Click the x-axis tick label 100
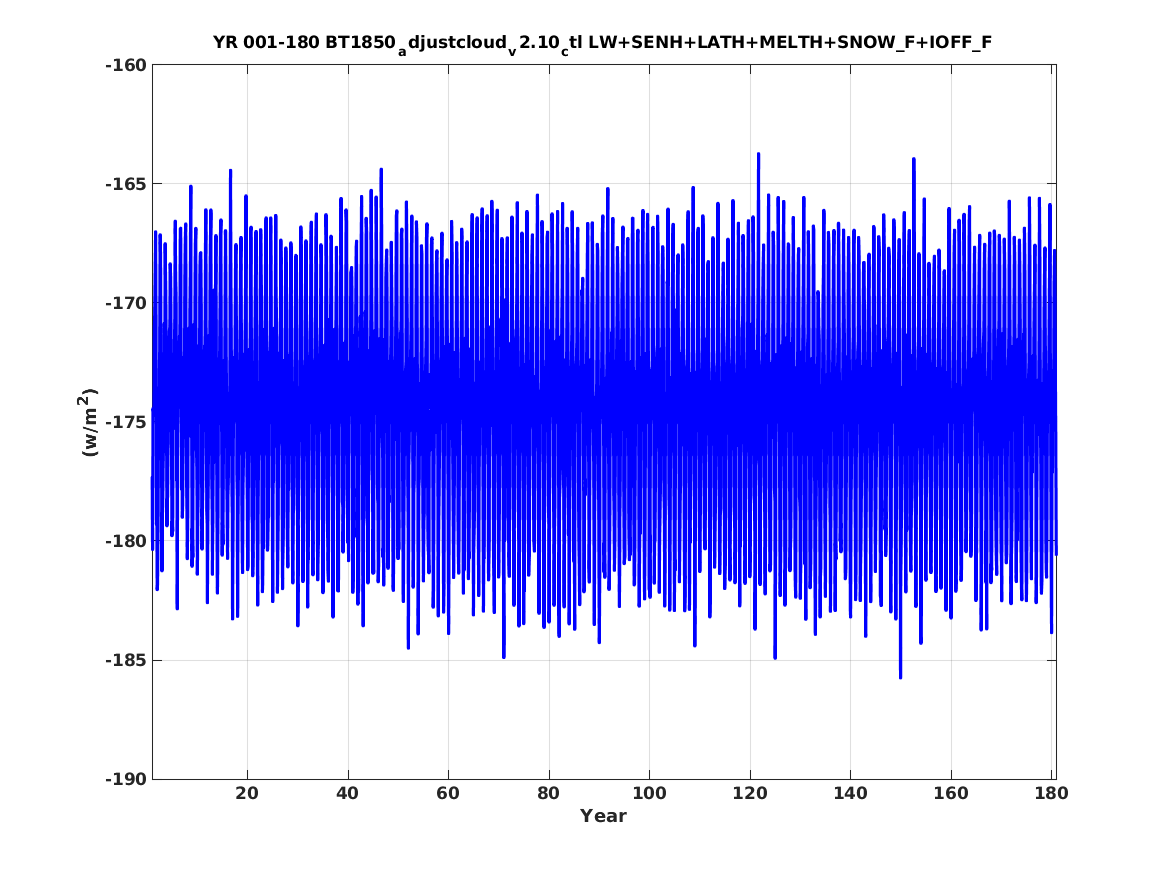Screen dimensions: 1167x875 (649, 793)
